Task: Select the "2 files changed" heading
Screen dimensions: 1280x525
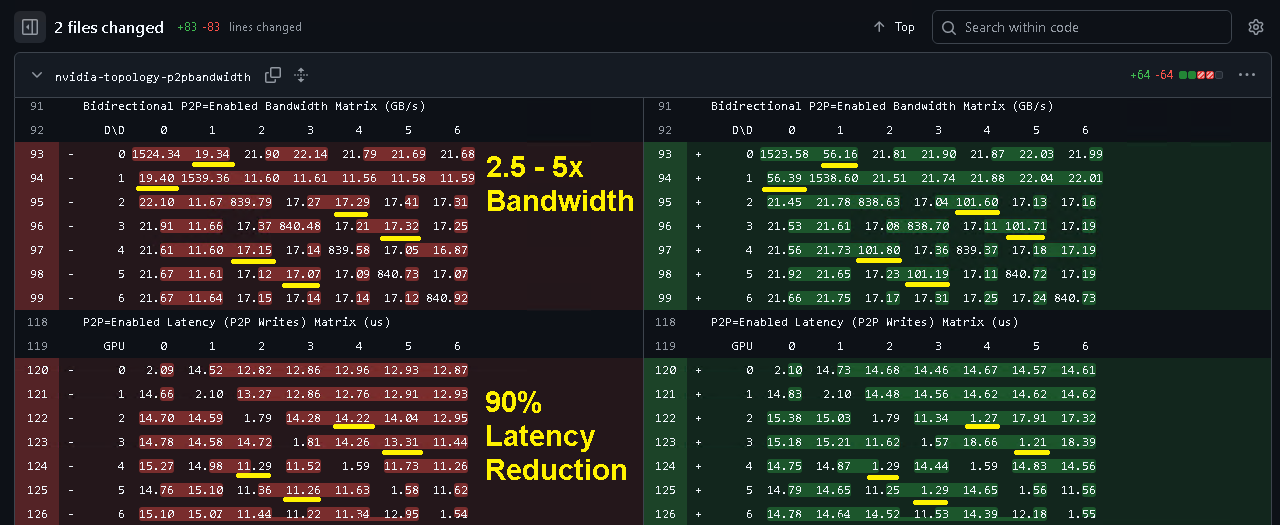Action: click(109, 27)
